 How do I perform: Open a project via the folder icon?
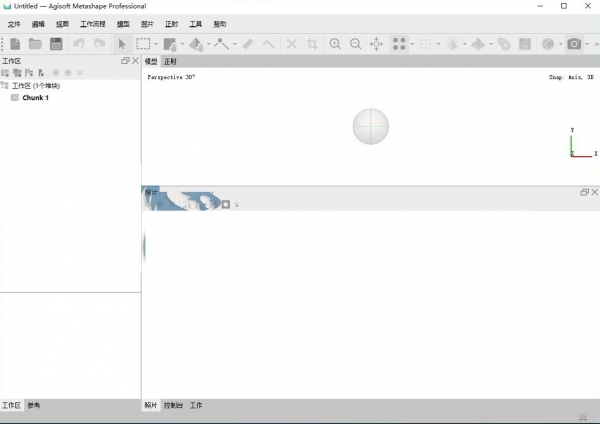[35, 44]
